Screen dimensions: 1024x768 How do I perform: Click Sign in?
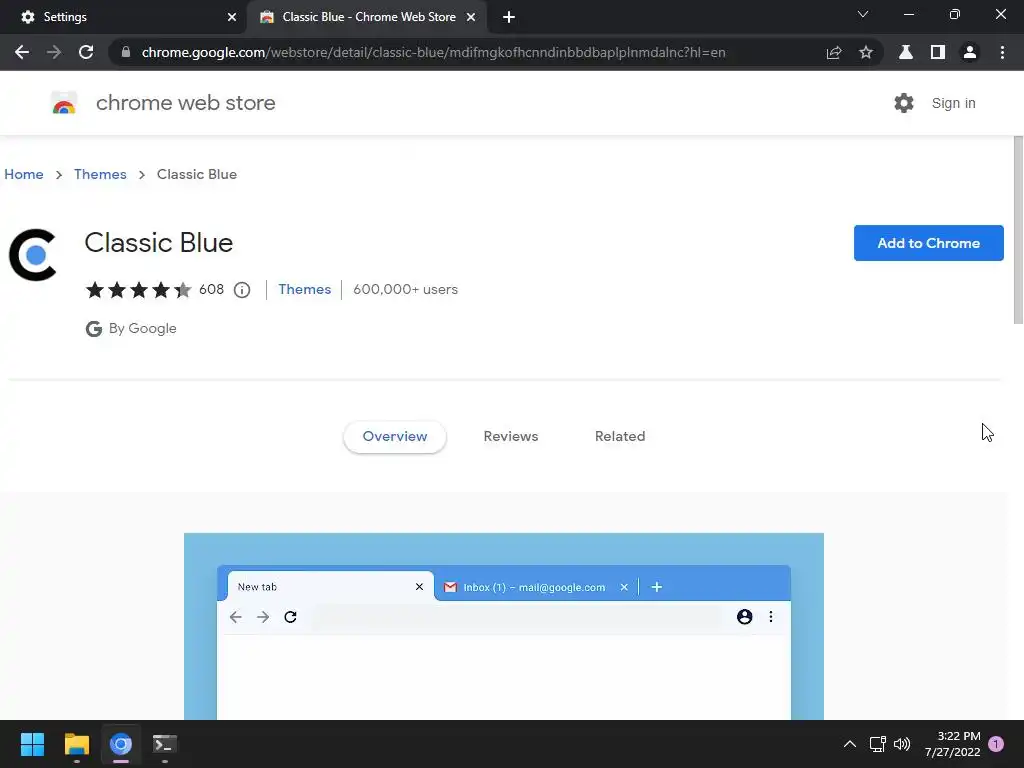point(953,103)
